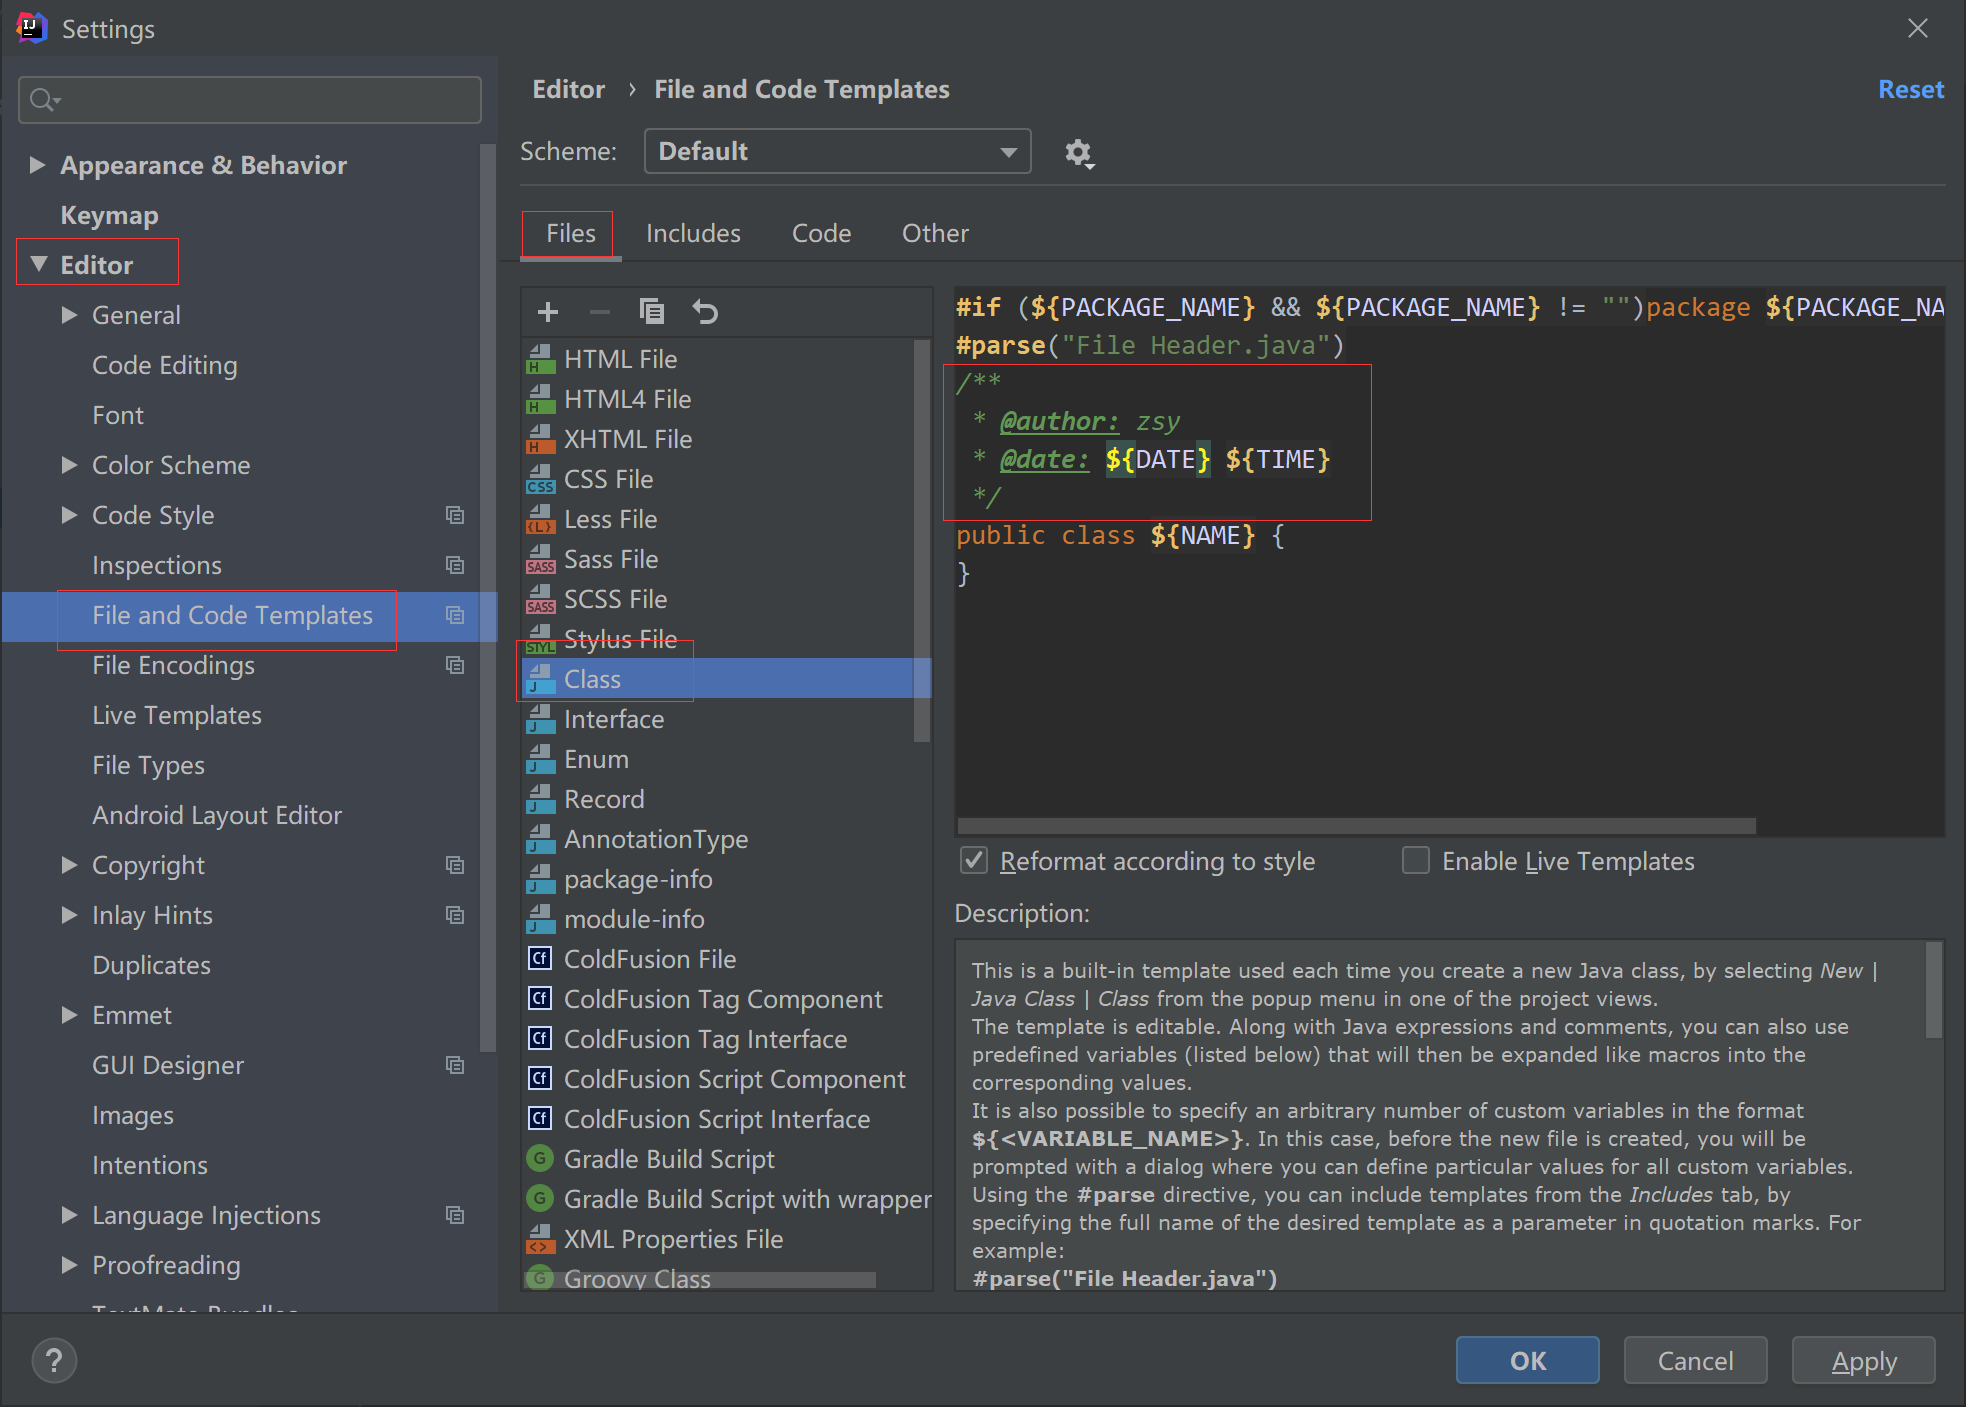Viewport: 1966px width, 1407px height.
Task: Click the help question mark icon
Action: click(54, 1360)
